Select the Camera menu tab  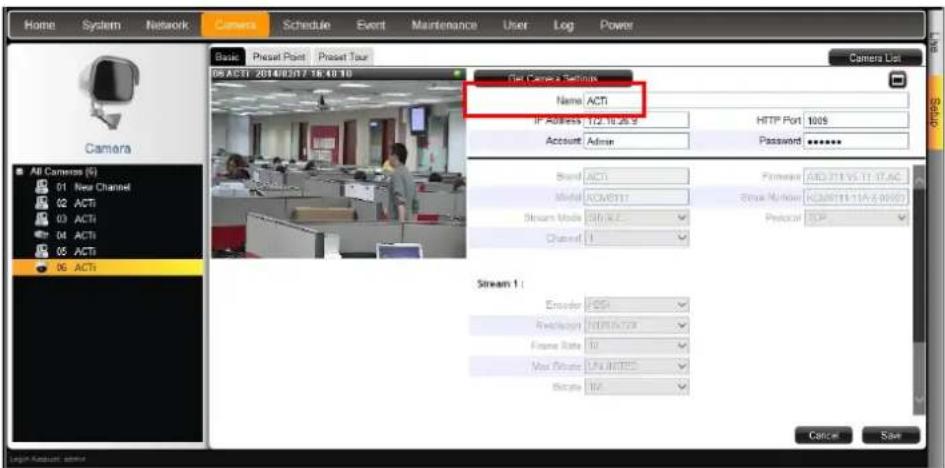(235, 26)
